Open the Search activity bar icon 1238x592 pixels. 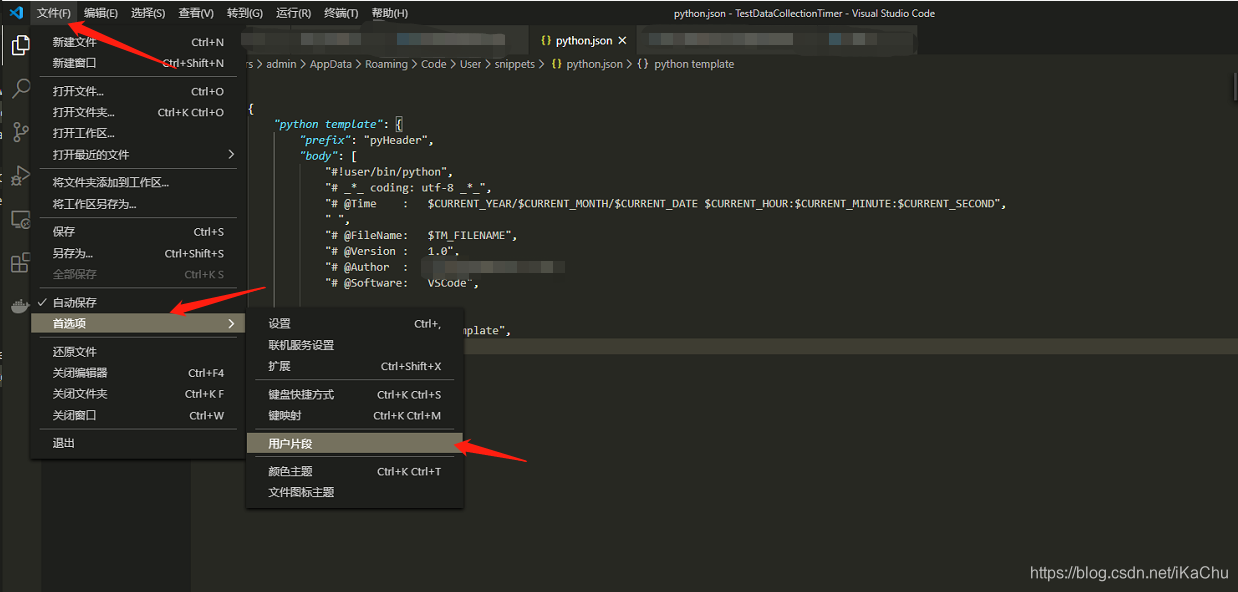(20, 88)
